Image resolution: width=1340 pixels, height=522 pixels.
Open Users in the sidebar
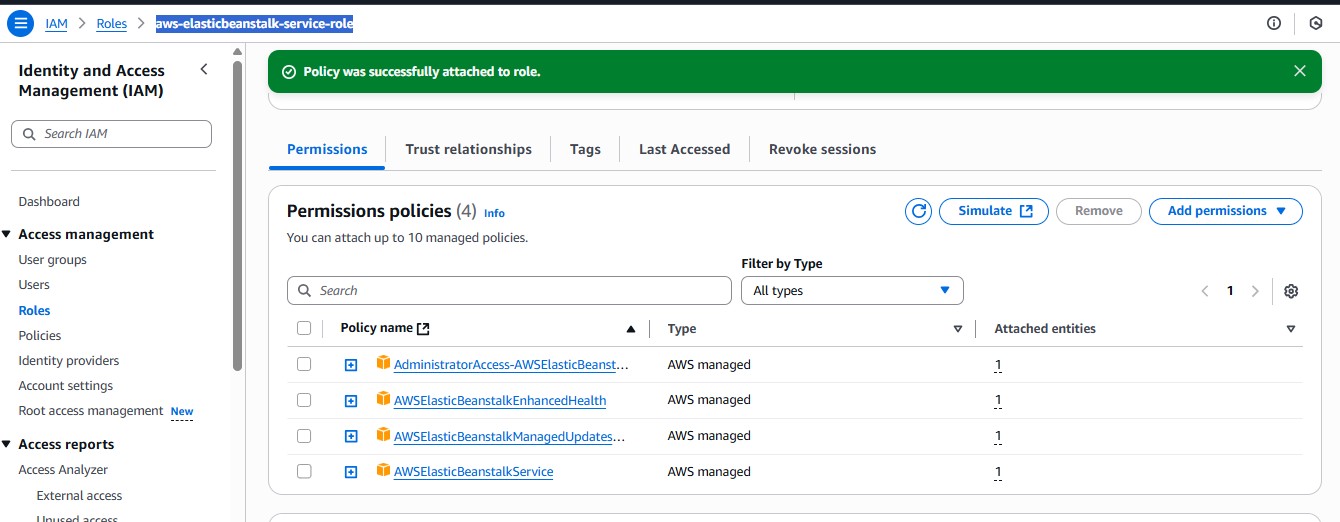[x=34, y=285]
